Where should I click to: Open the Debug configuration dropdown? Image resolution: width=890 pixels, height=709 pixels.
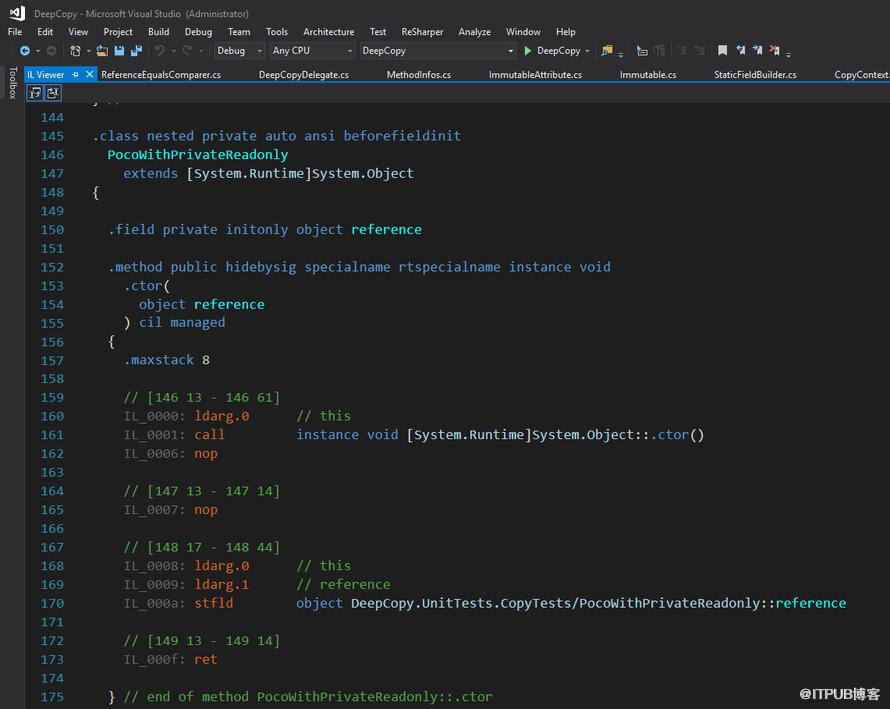click(x=239, y=51)
